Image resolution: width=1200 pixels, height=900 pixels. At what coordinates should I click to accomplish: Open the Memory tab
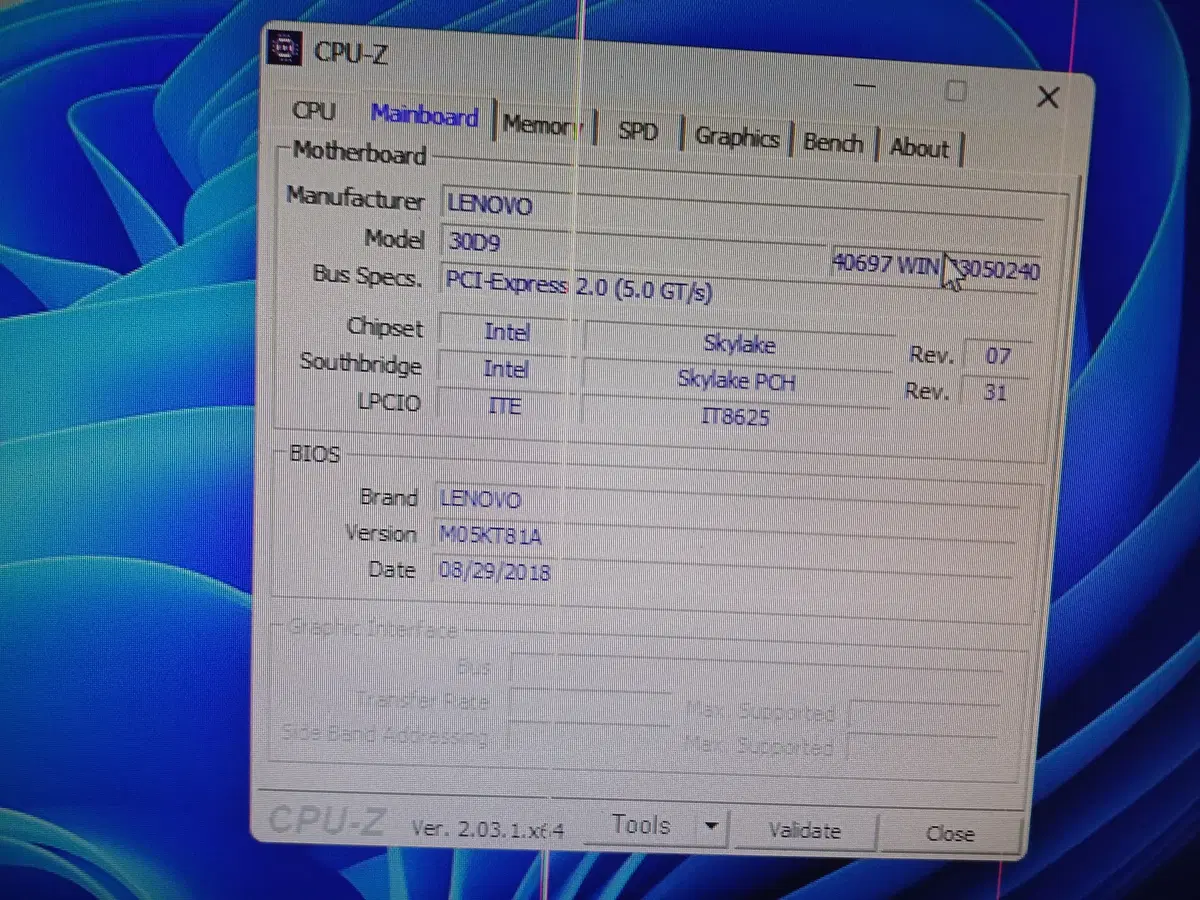point(541,126)
